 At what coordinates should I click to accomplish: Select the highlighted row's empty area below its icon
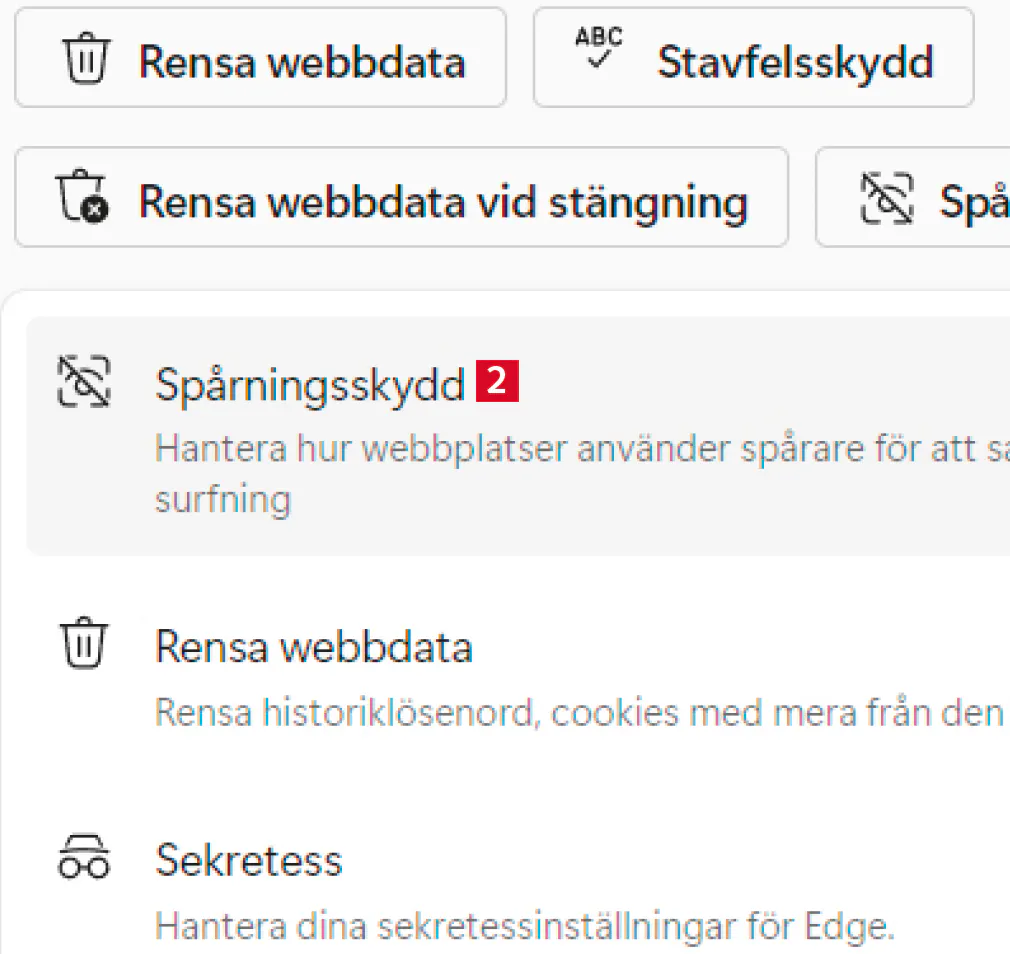click(86, 490)
